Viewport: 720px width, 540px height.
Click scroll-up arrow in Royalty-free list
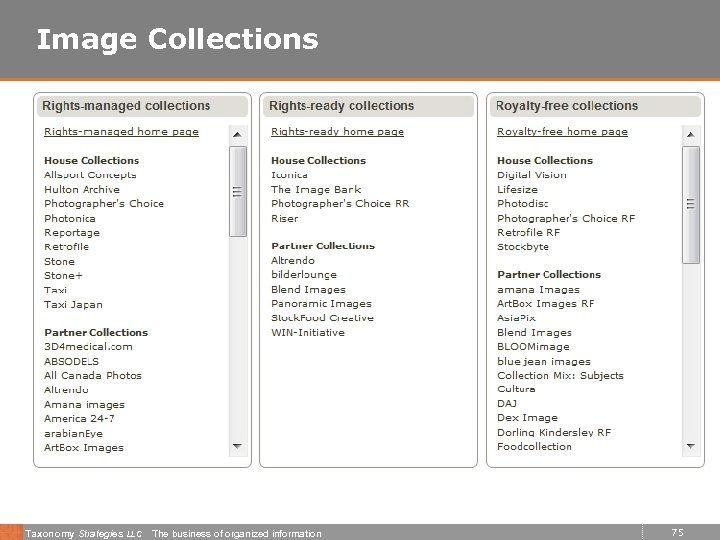tap(691, 135)
